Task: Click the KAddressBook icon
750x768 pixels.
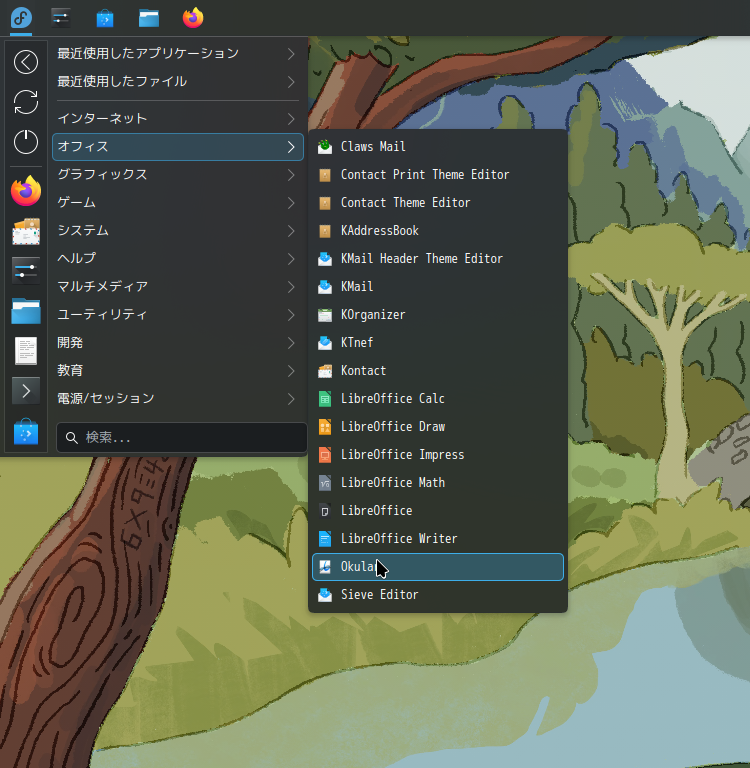Action: point(325,231)
